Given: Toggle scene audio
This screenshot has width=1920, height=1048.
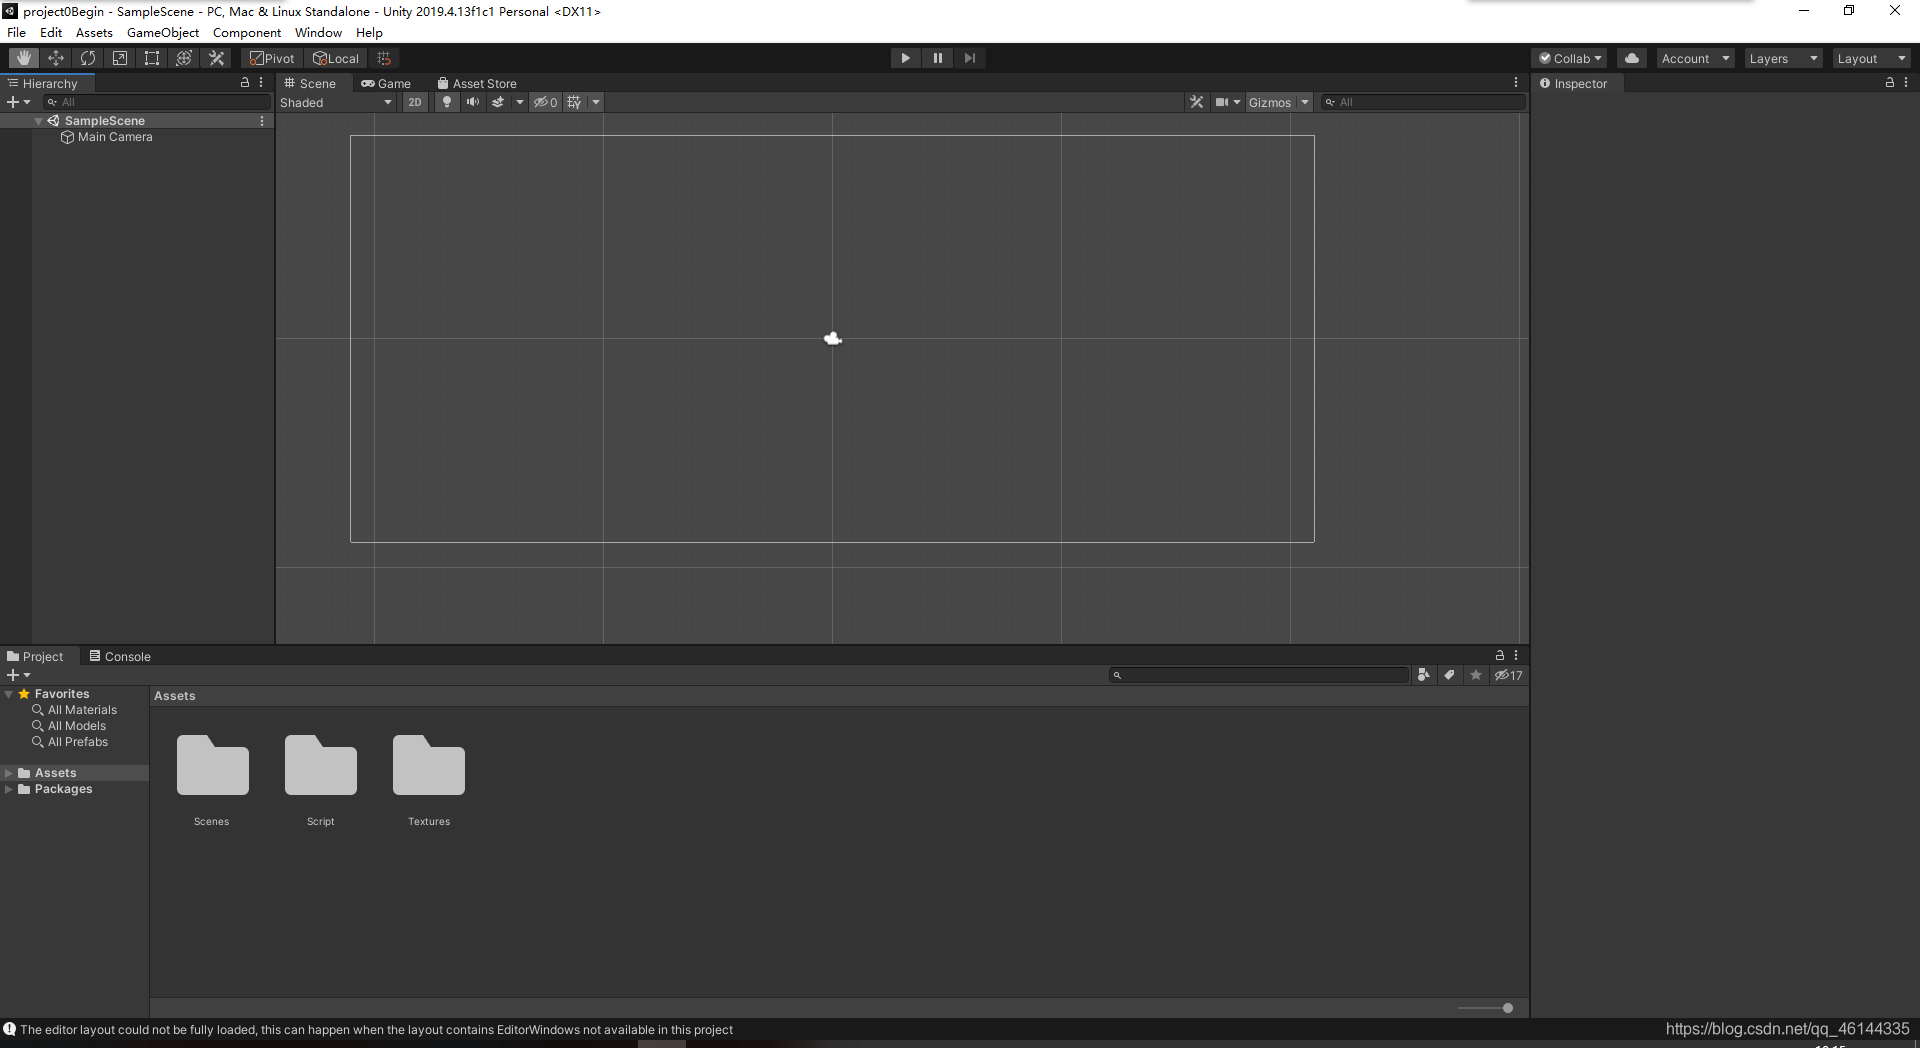Looking at the screenshot, I should [x=473, y=102].
